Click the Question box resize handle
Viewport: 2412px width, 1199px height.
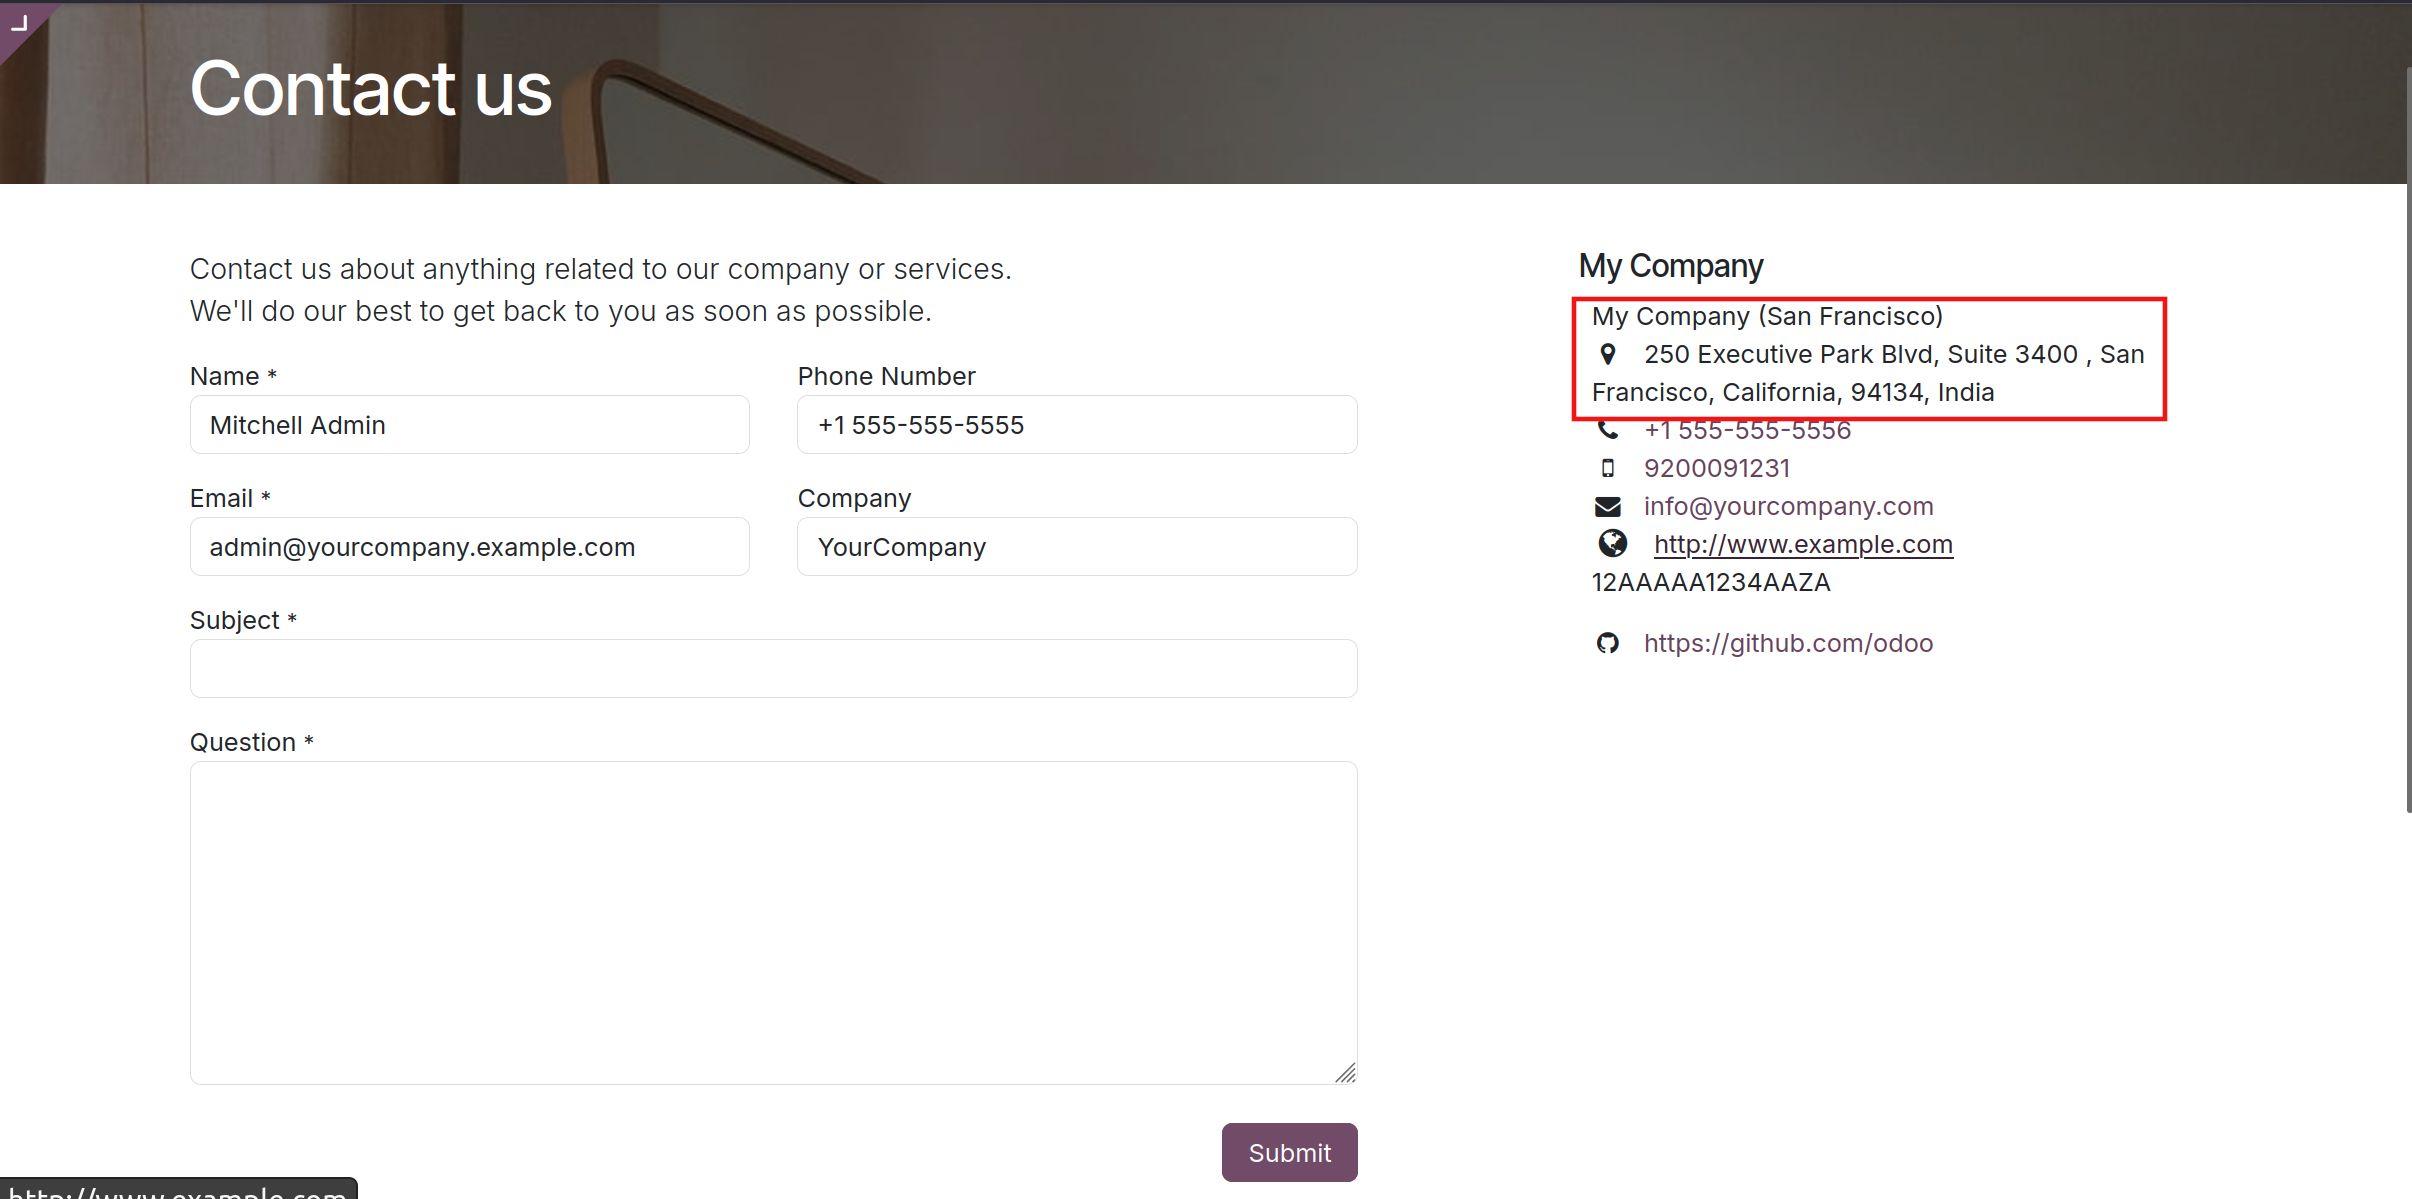1346,1073
